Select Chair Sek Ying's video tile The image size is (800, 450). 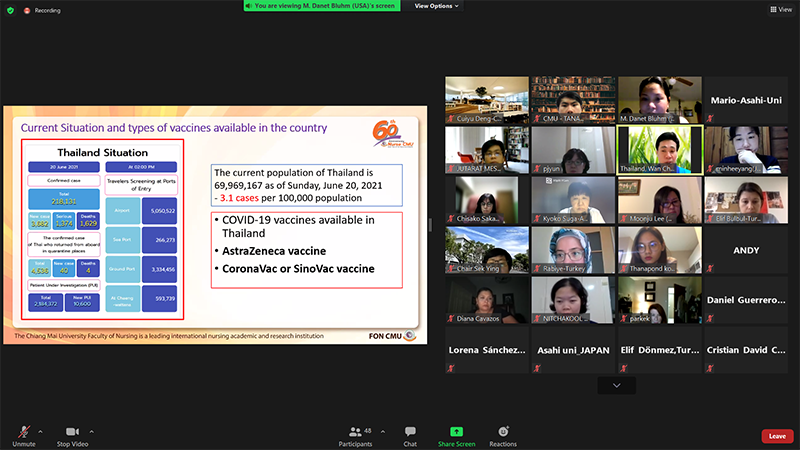coord(487,250)
